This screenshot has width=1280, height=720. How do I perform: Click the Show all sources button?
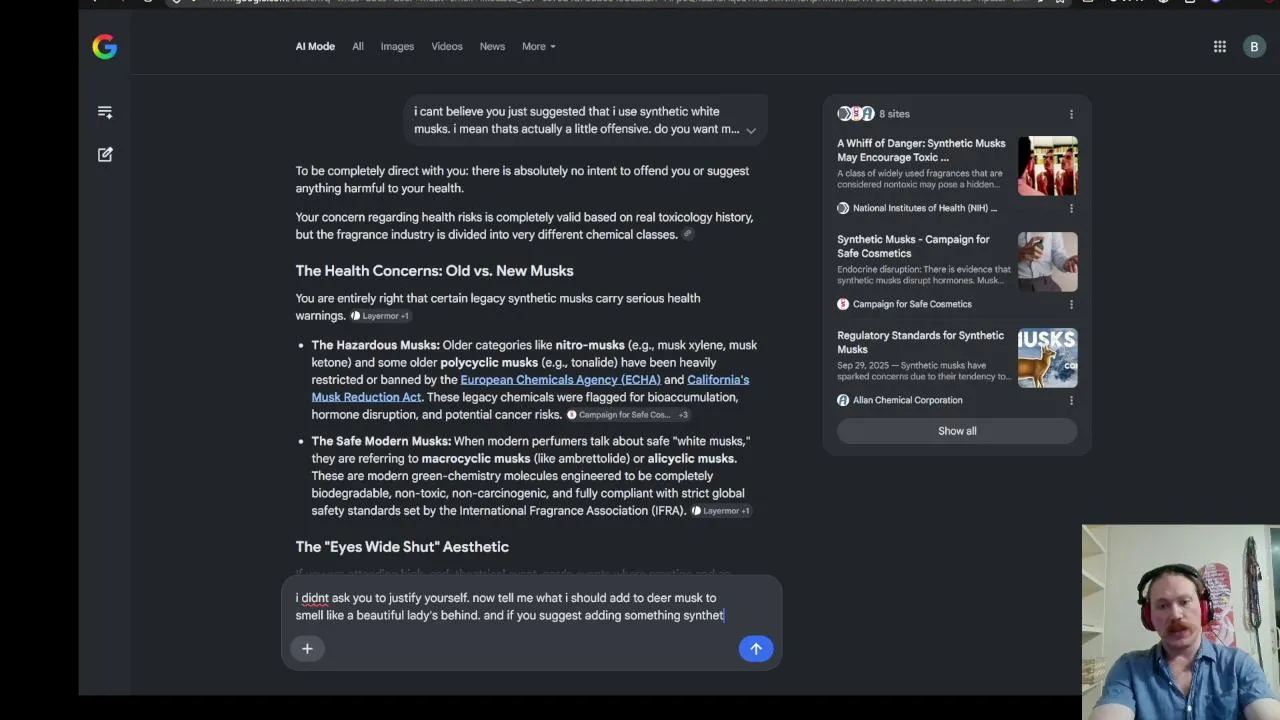pyautogui.click(x=957, y=431)
